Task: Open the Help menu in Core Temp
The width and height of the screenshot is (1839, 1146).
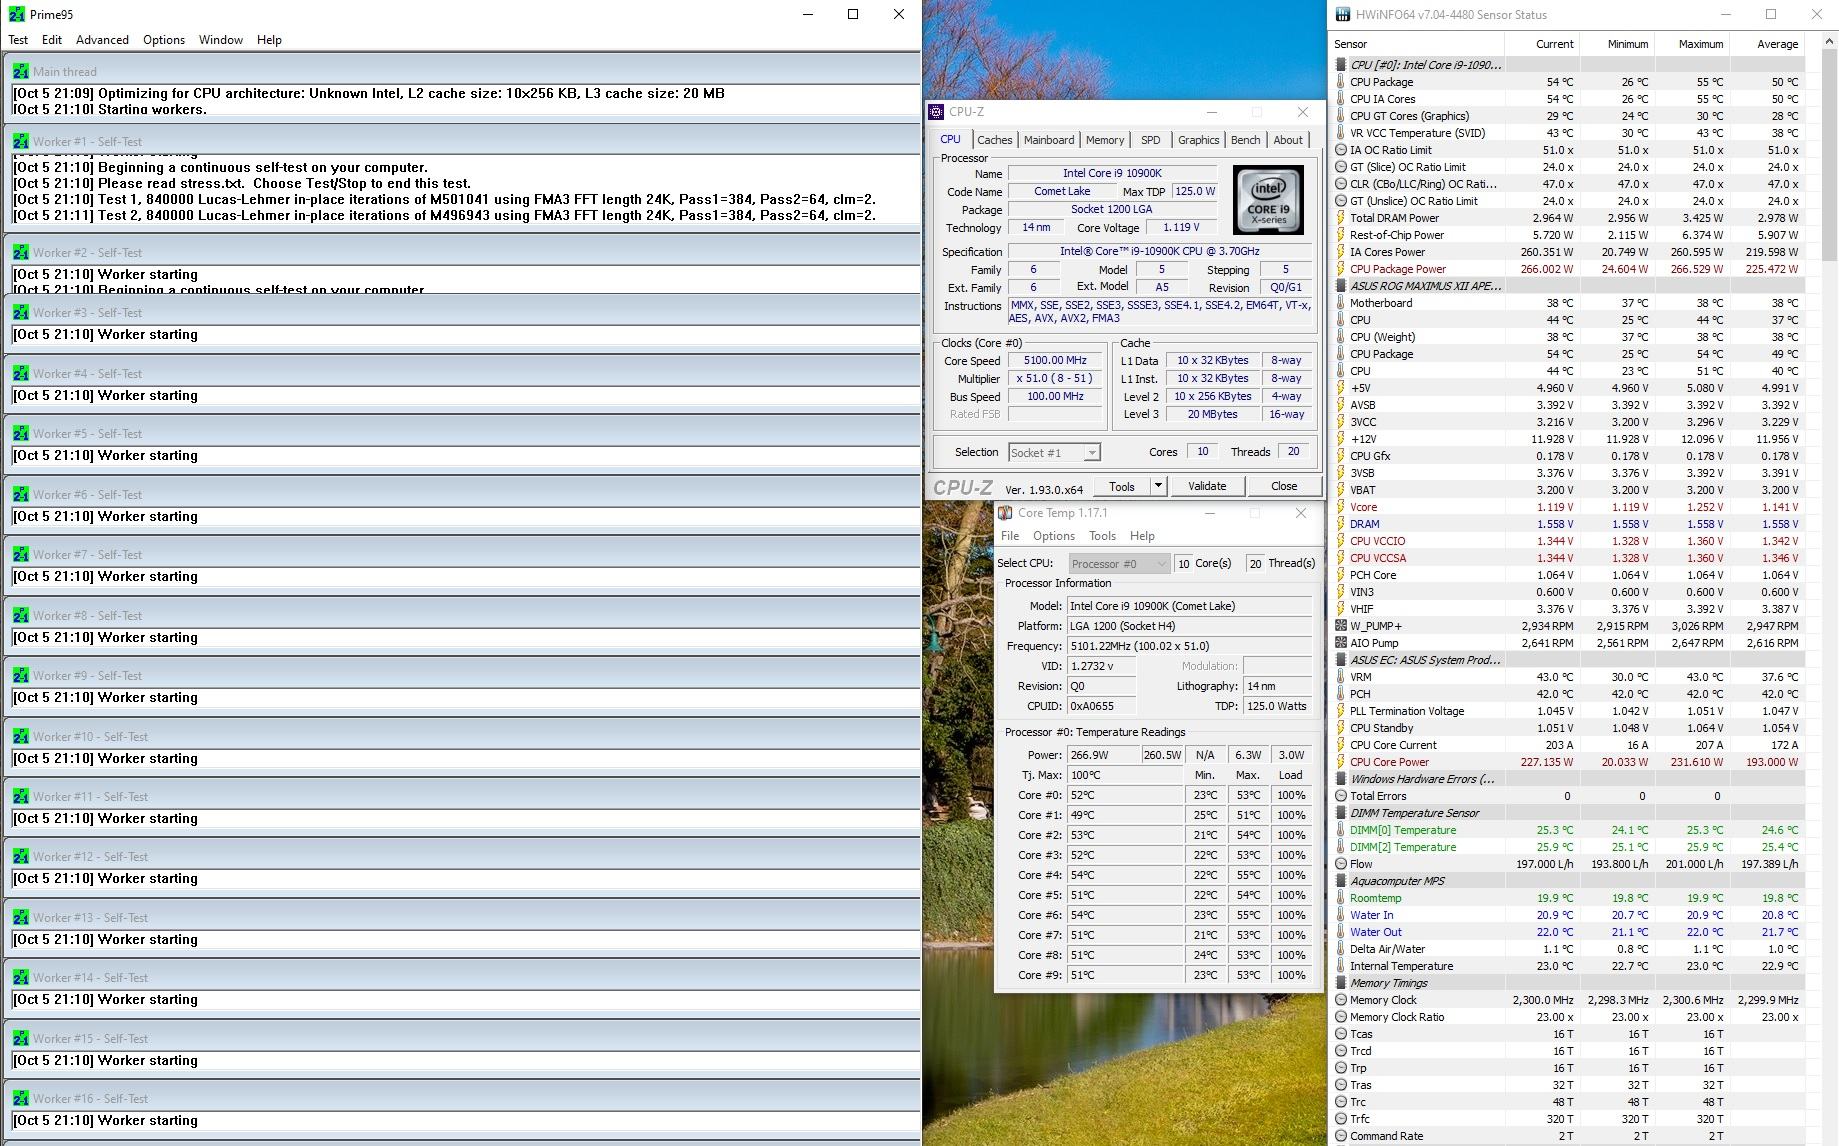Action: (x=1142, y=536)
